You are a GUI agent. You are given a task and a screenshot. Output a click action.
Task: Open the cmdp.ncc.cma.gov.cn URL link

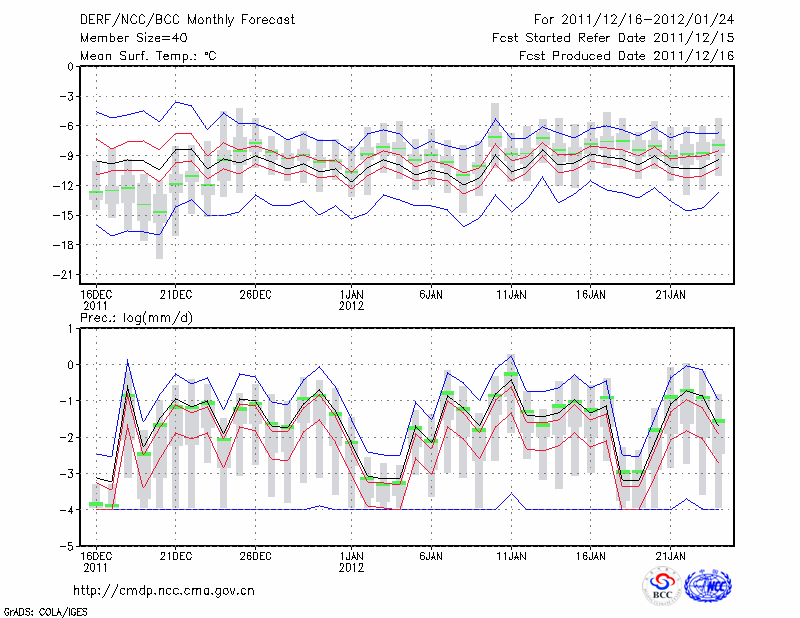tap(164, 590)
